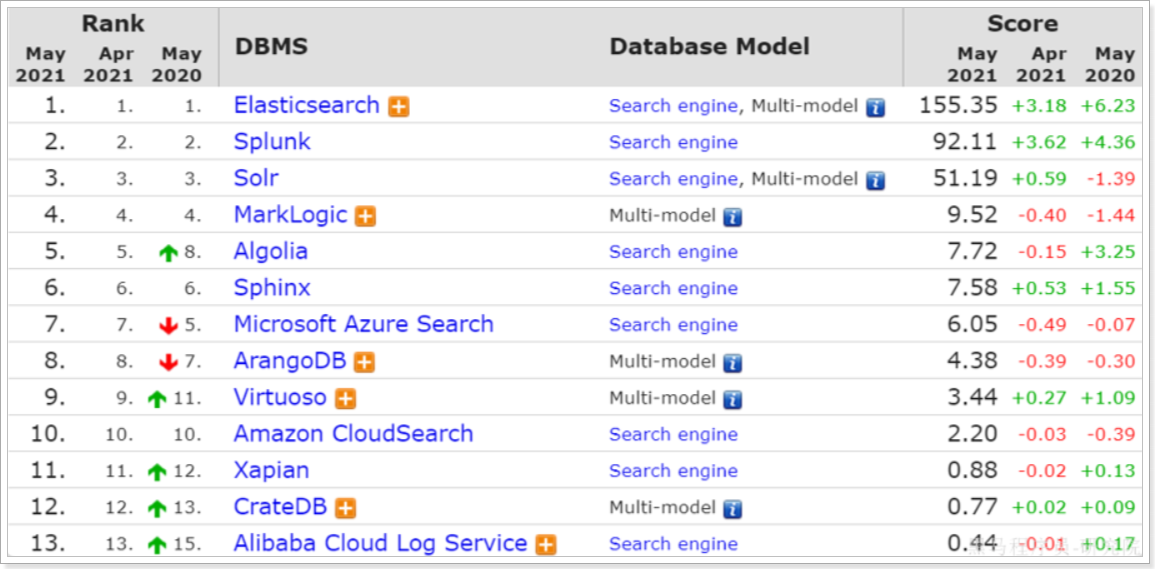Viewport: 1155px width, 569px height.
Task: Click Search engine link in Algolia row
Action: pos(673,252)
